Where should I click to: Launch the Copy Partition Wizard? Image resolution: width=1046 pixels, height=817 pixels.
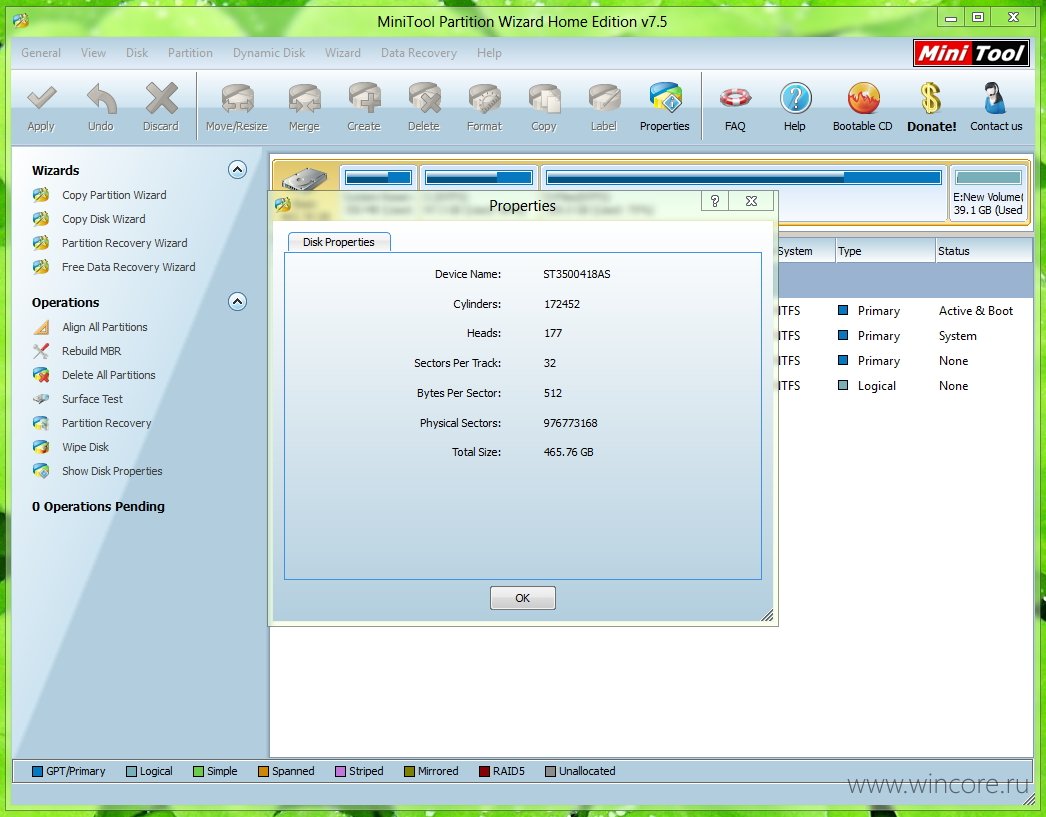tap(114, 195)
